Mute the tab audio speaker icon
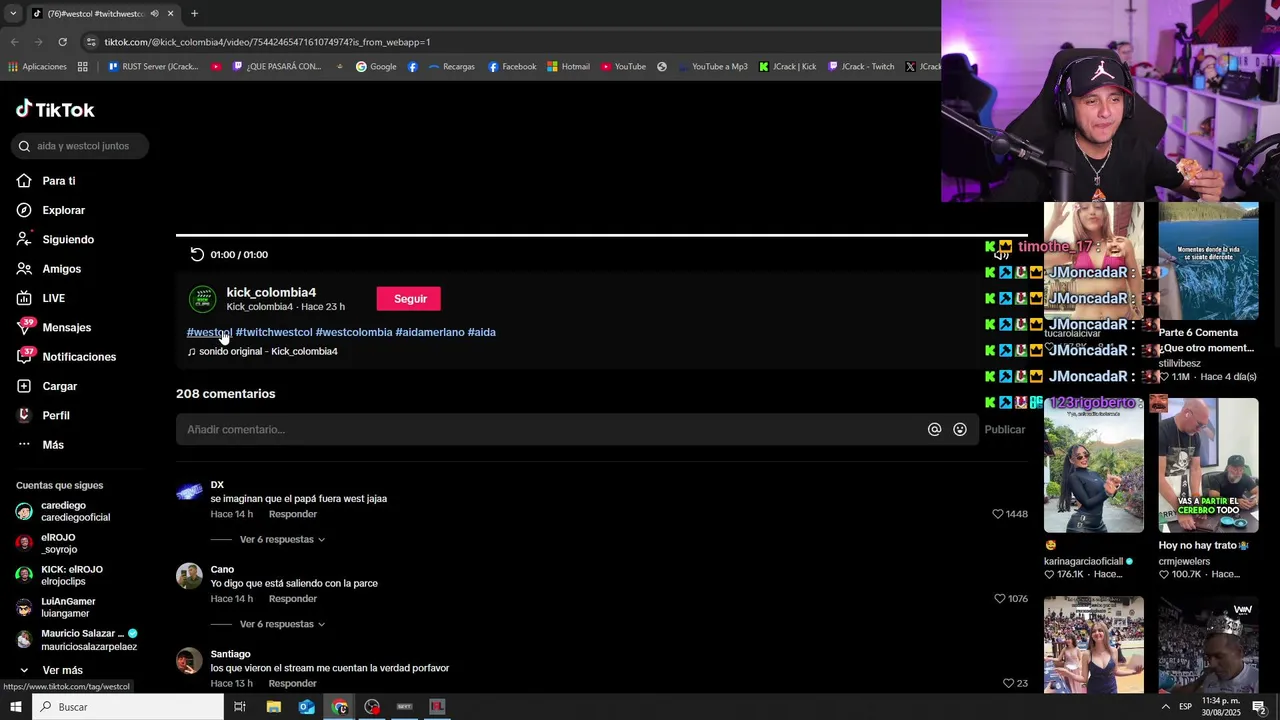 [154, 14]
